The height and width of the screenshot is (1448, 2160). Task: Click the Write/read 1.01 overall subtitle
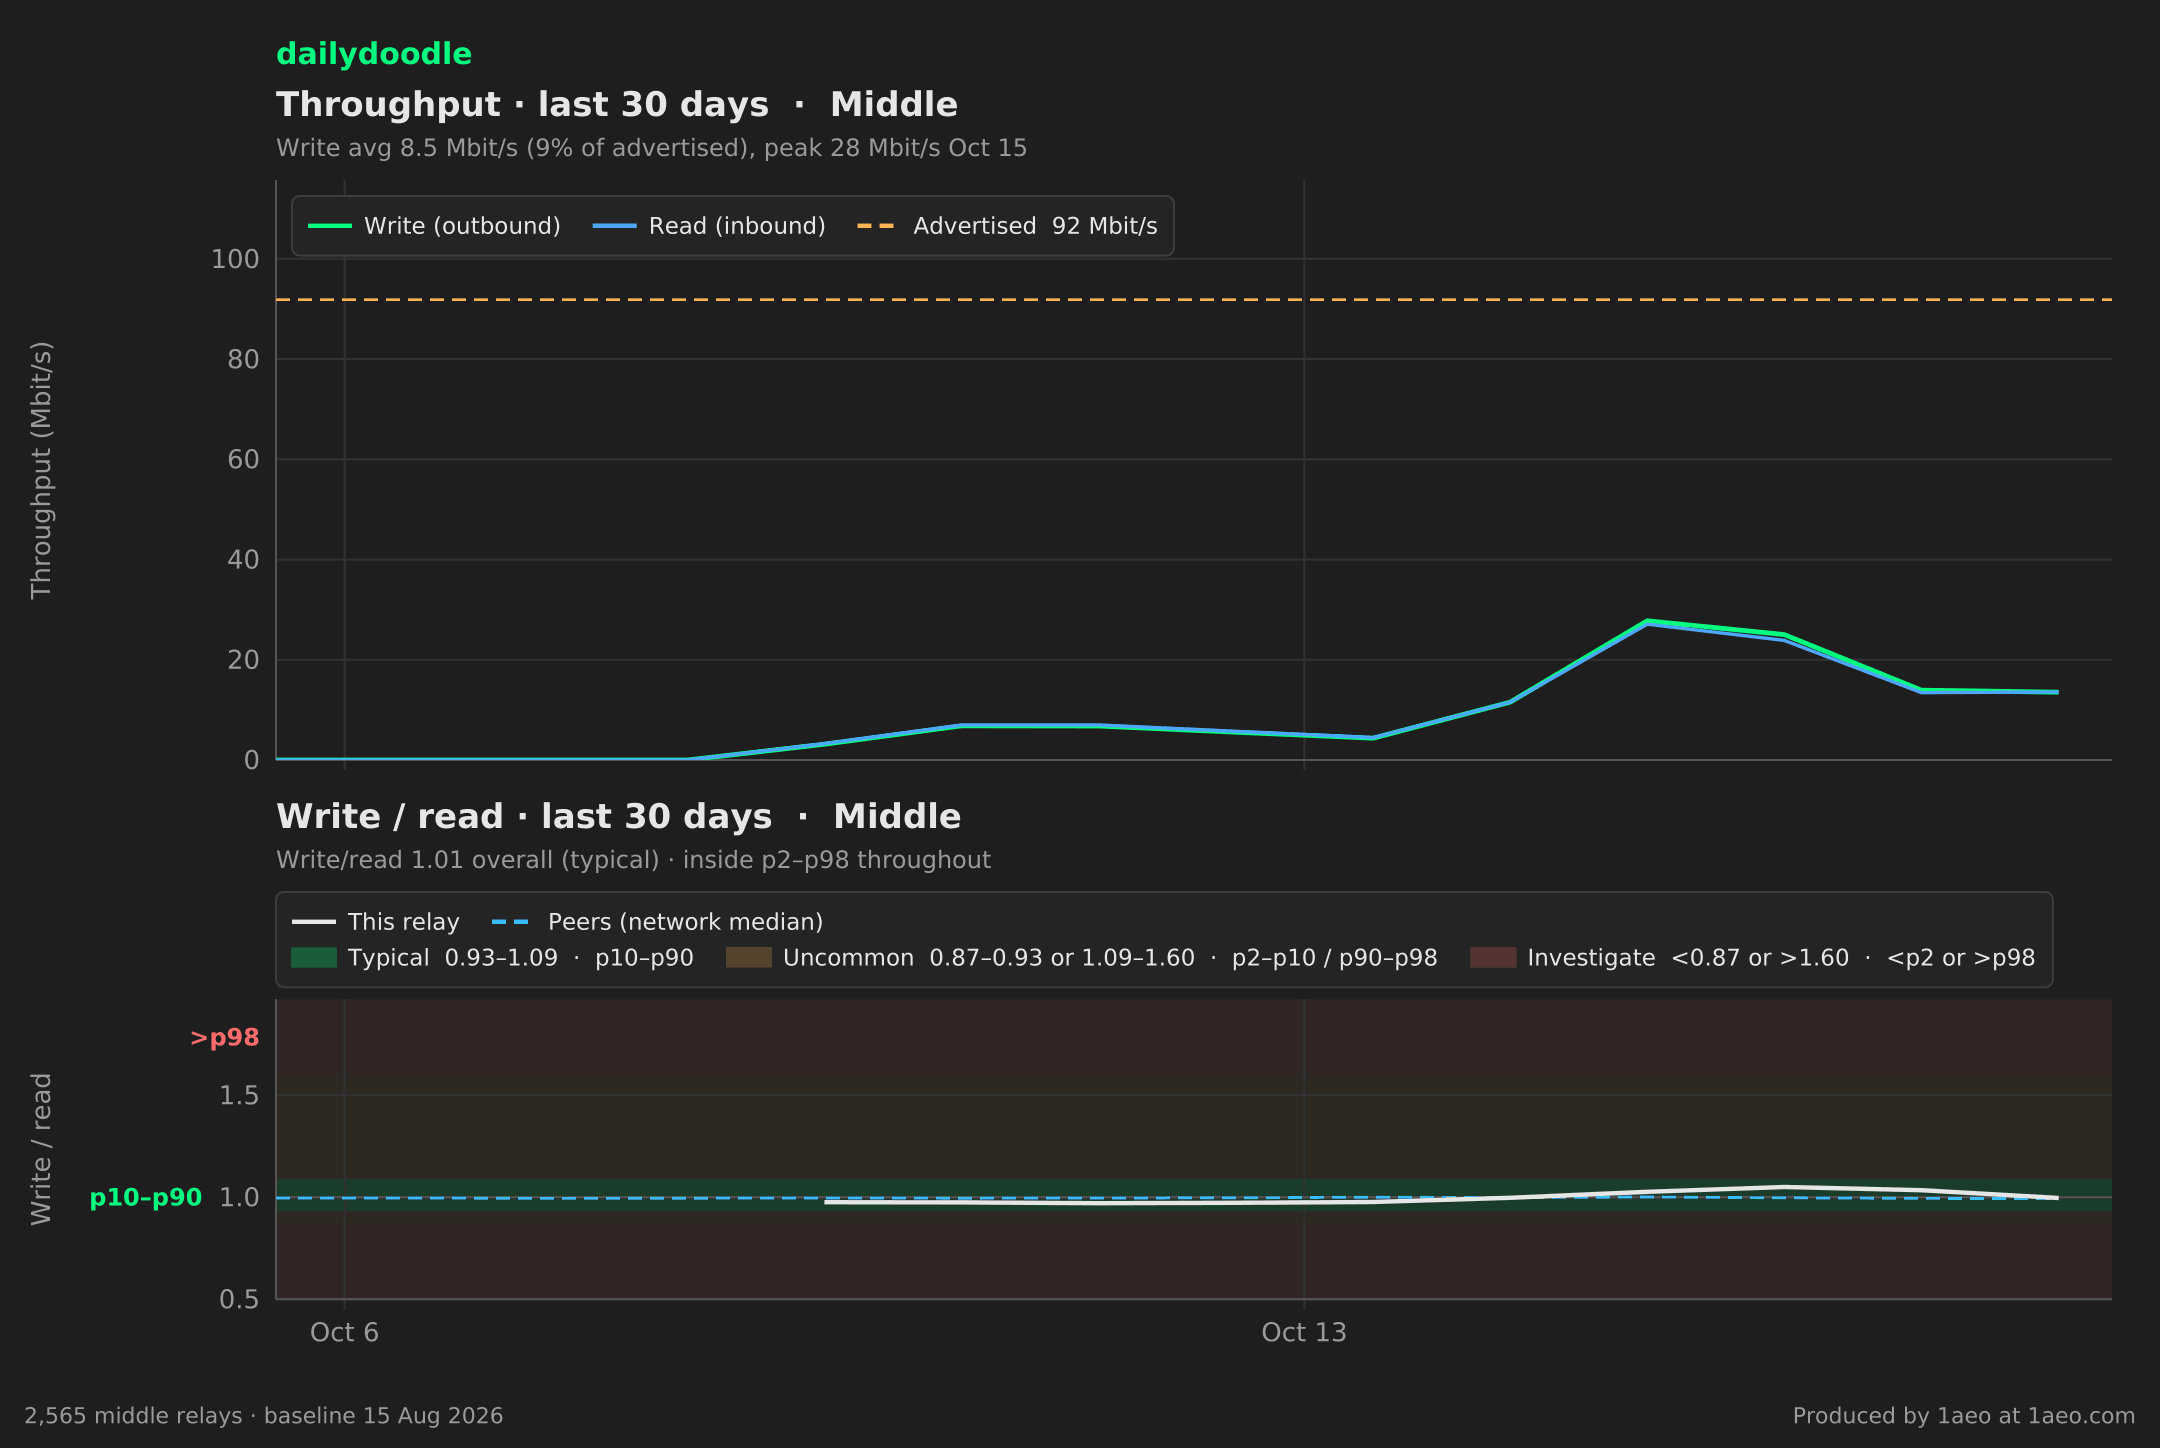[x=633, y=860]
